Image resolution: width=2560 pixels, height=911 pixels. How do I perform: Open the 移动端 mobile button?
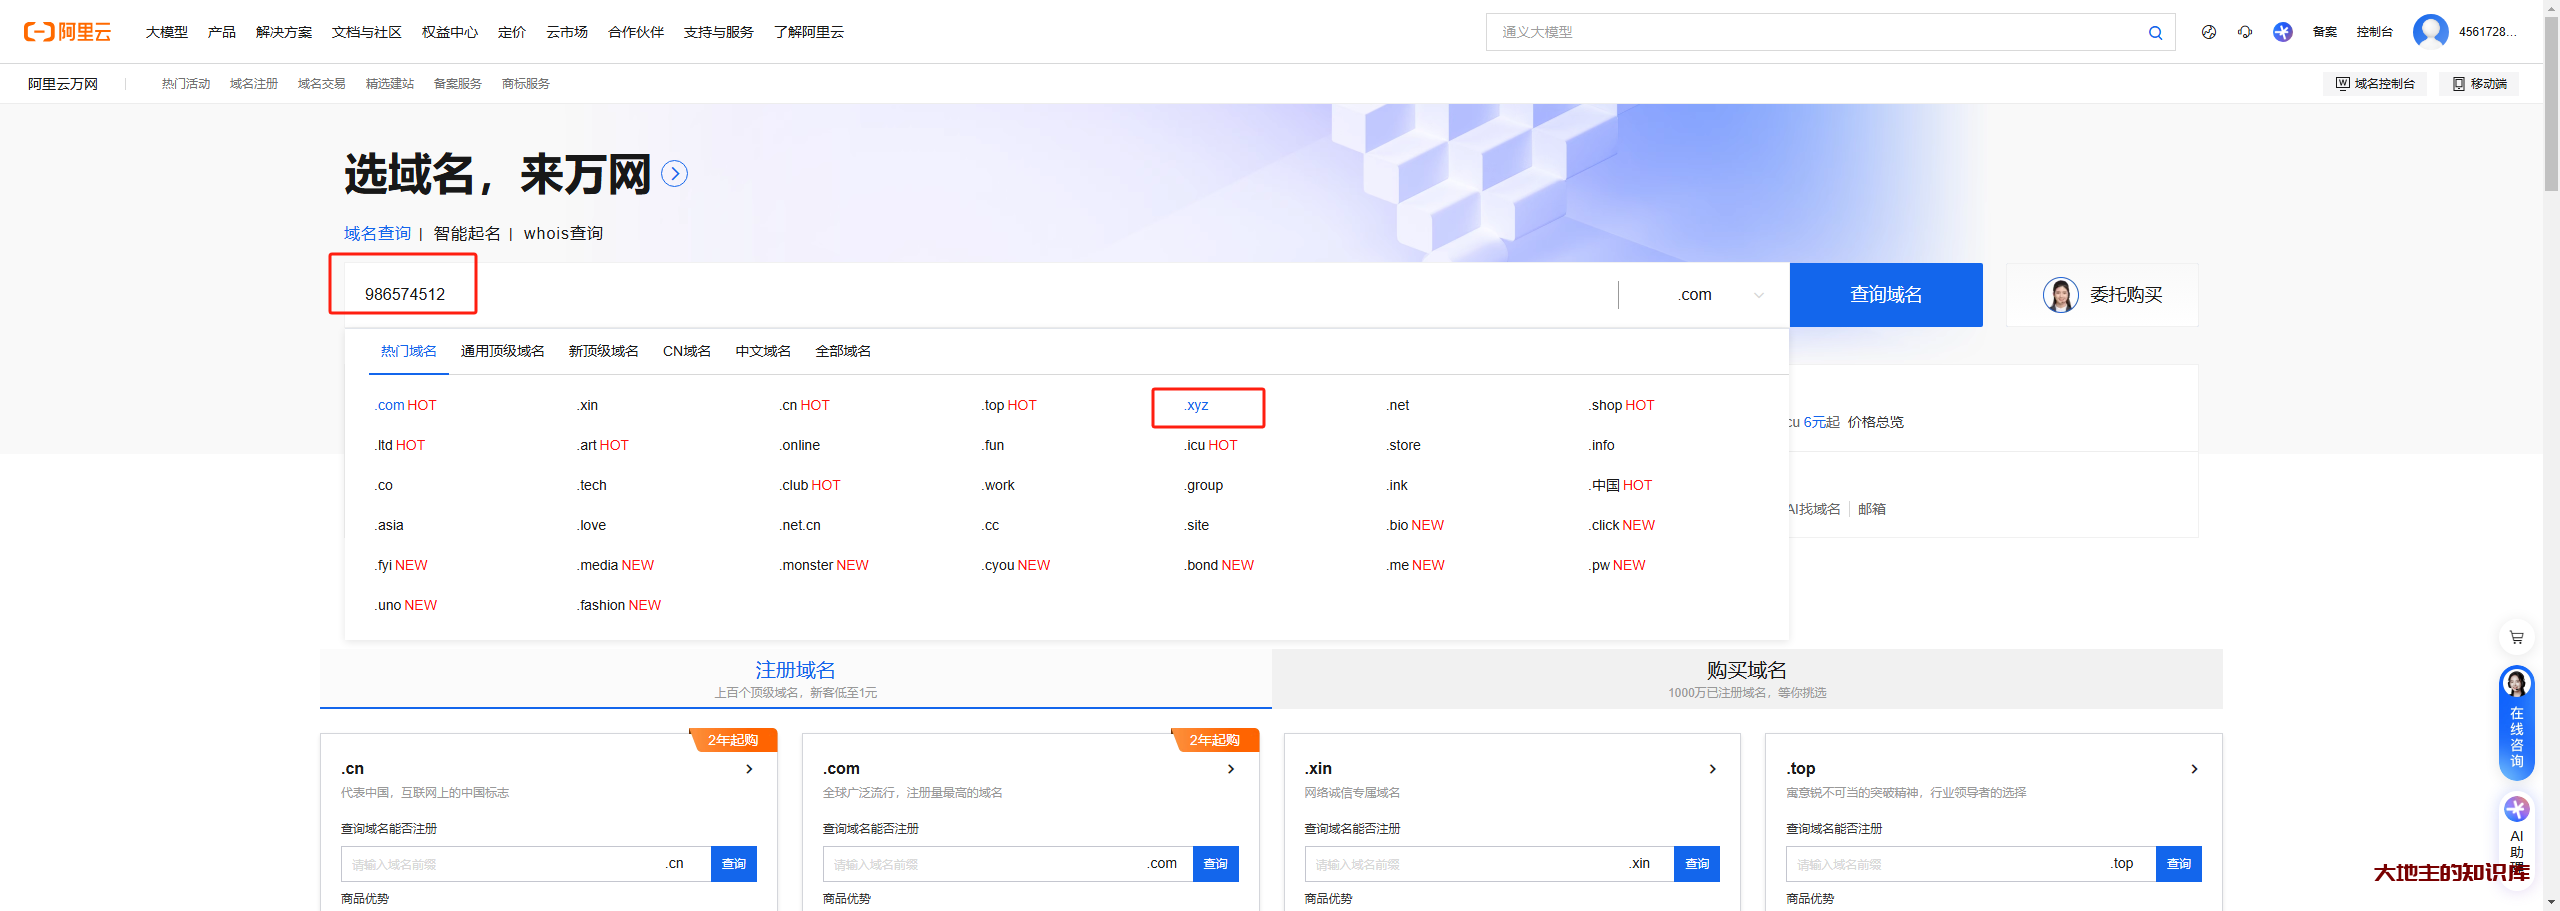[2479, 84]
